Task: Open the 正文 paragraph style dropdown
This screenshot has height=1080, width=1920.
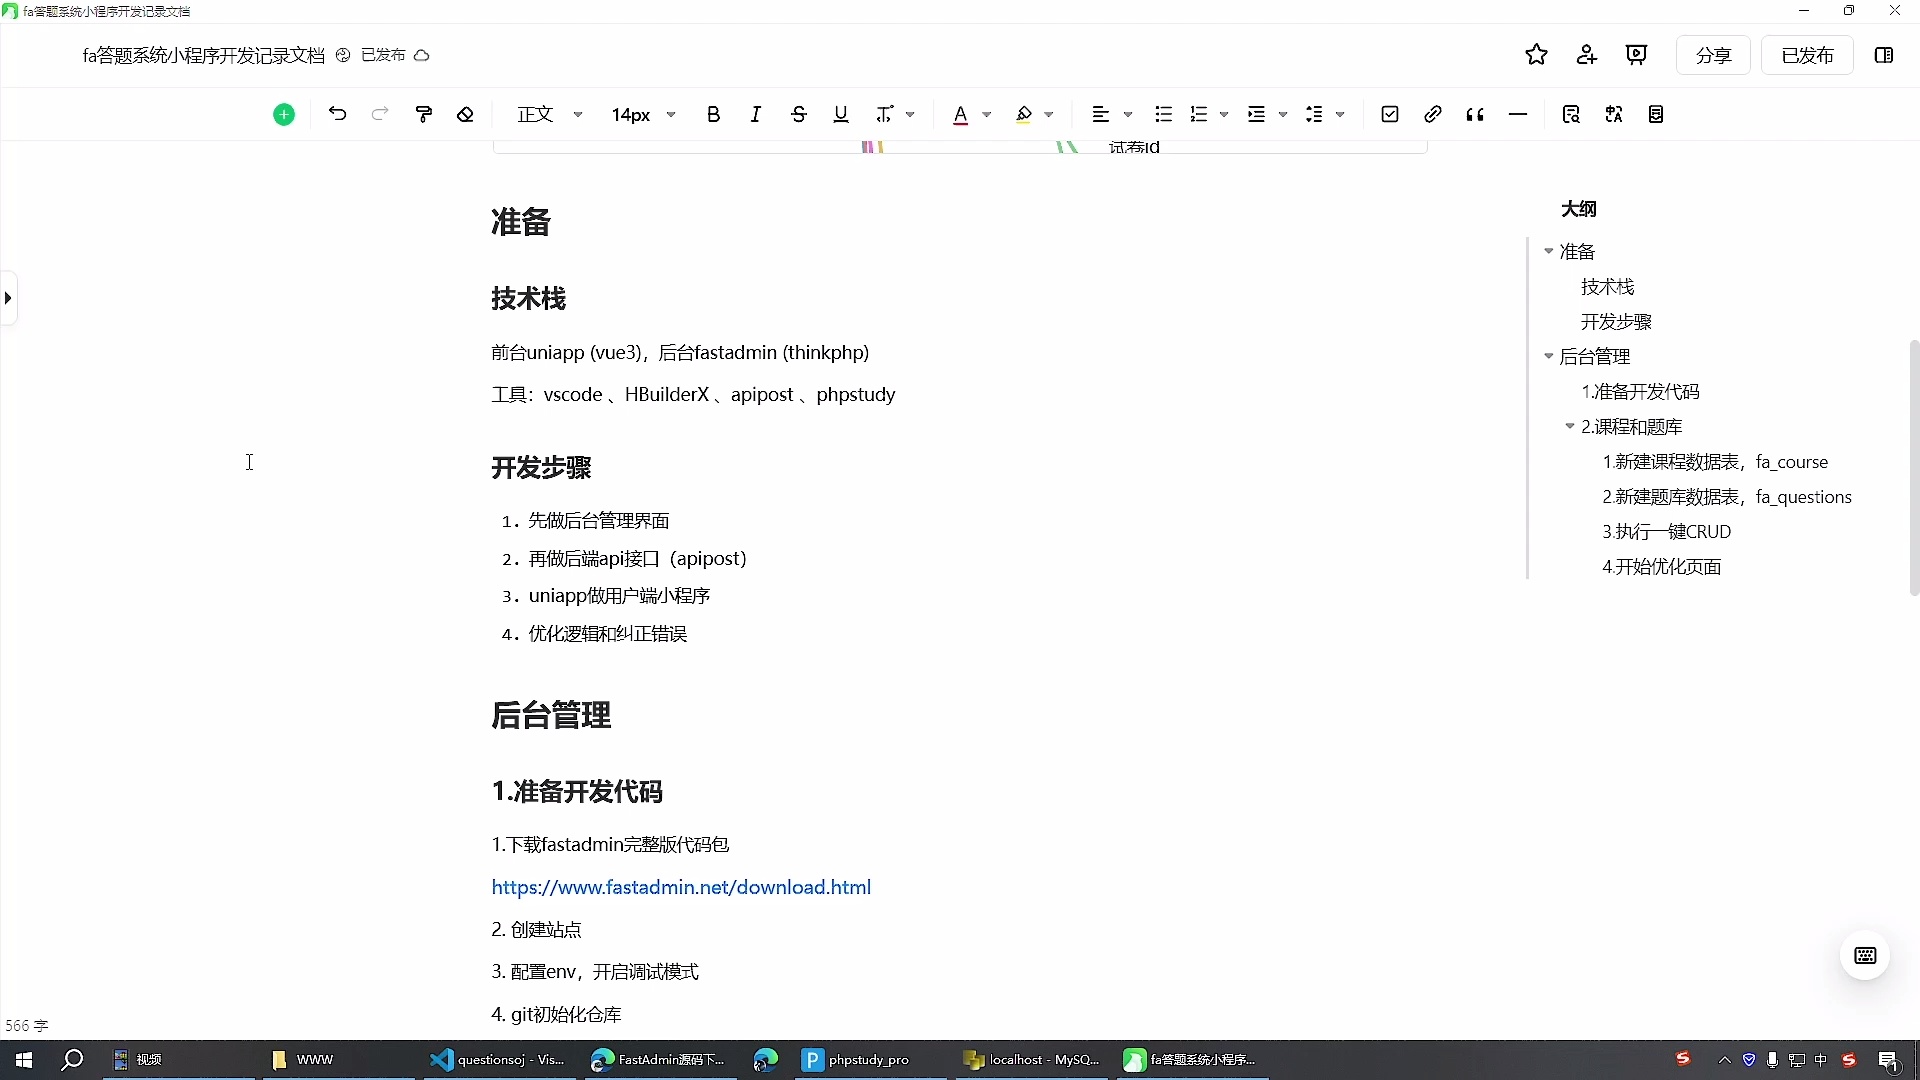Action: point(549,114)
